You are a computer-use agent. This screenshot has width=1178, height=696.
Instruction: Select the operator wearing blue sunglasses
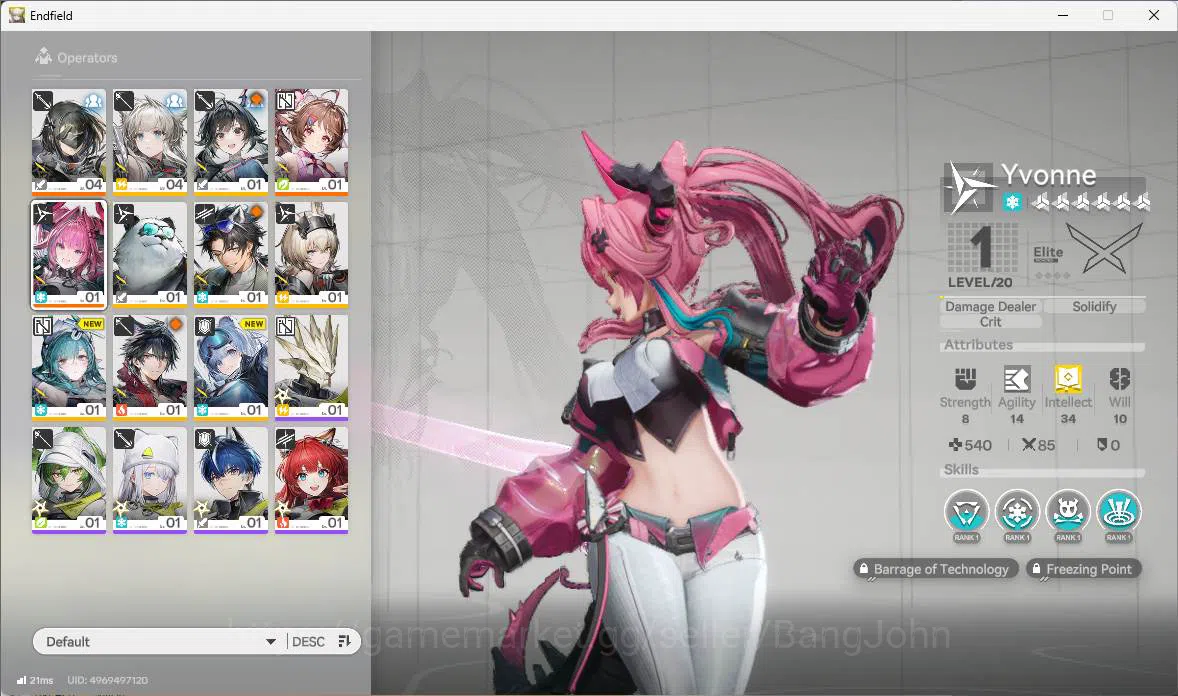pos(231,255)
